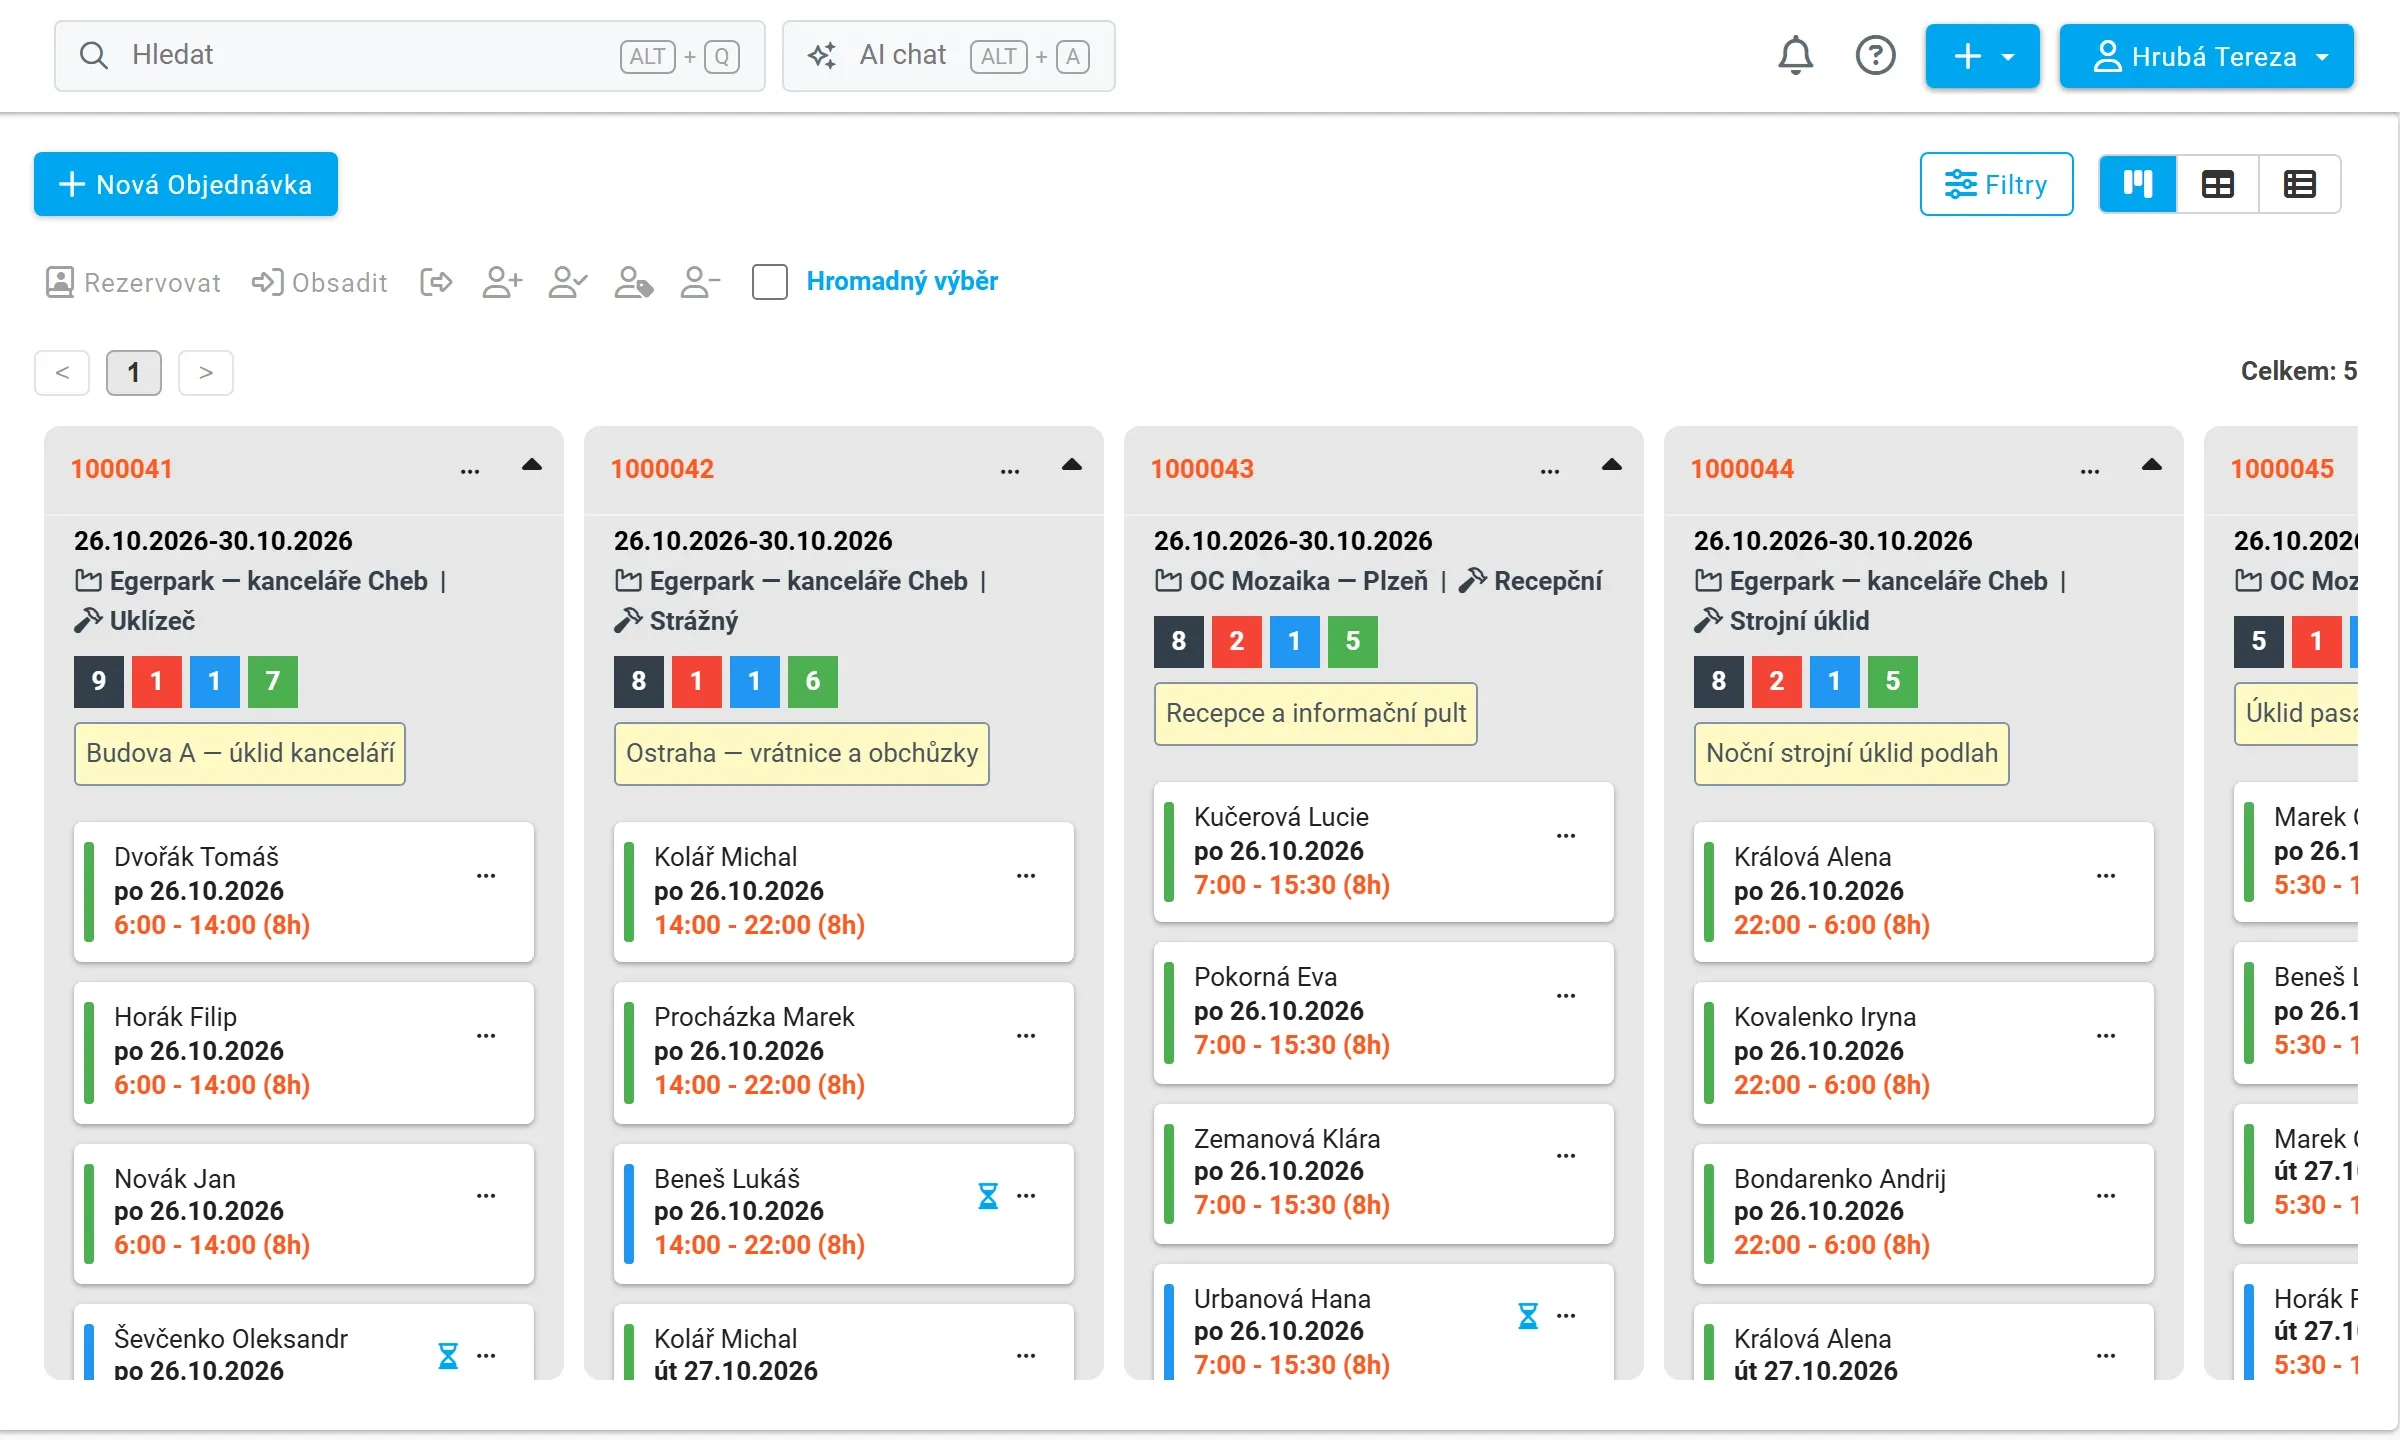Switch to kanban board view
The width and height of the screenshot is (2400, 1440).
(x=2138, y=184)
